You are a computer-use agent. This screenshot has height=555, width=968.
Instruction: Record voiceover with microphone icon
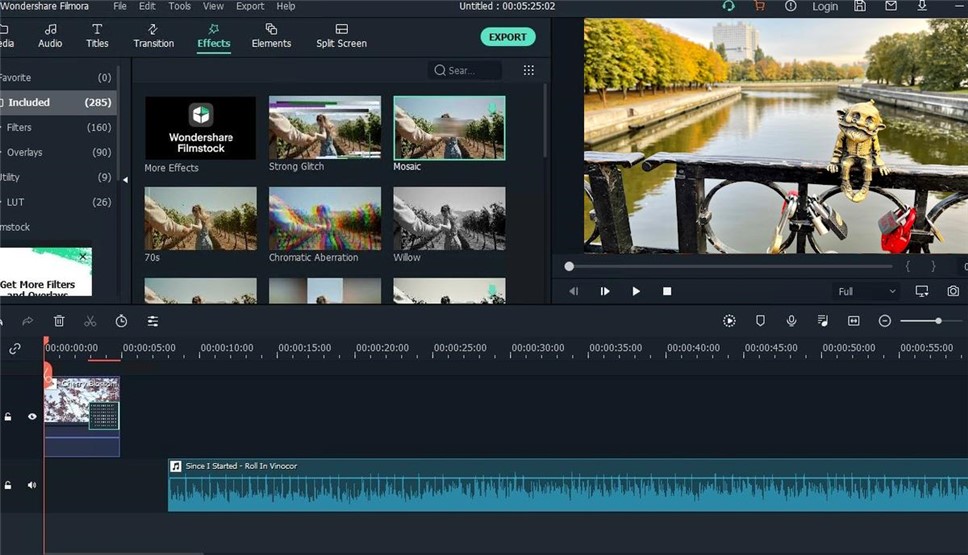point(791,321)
